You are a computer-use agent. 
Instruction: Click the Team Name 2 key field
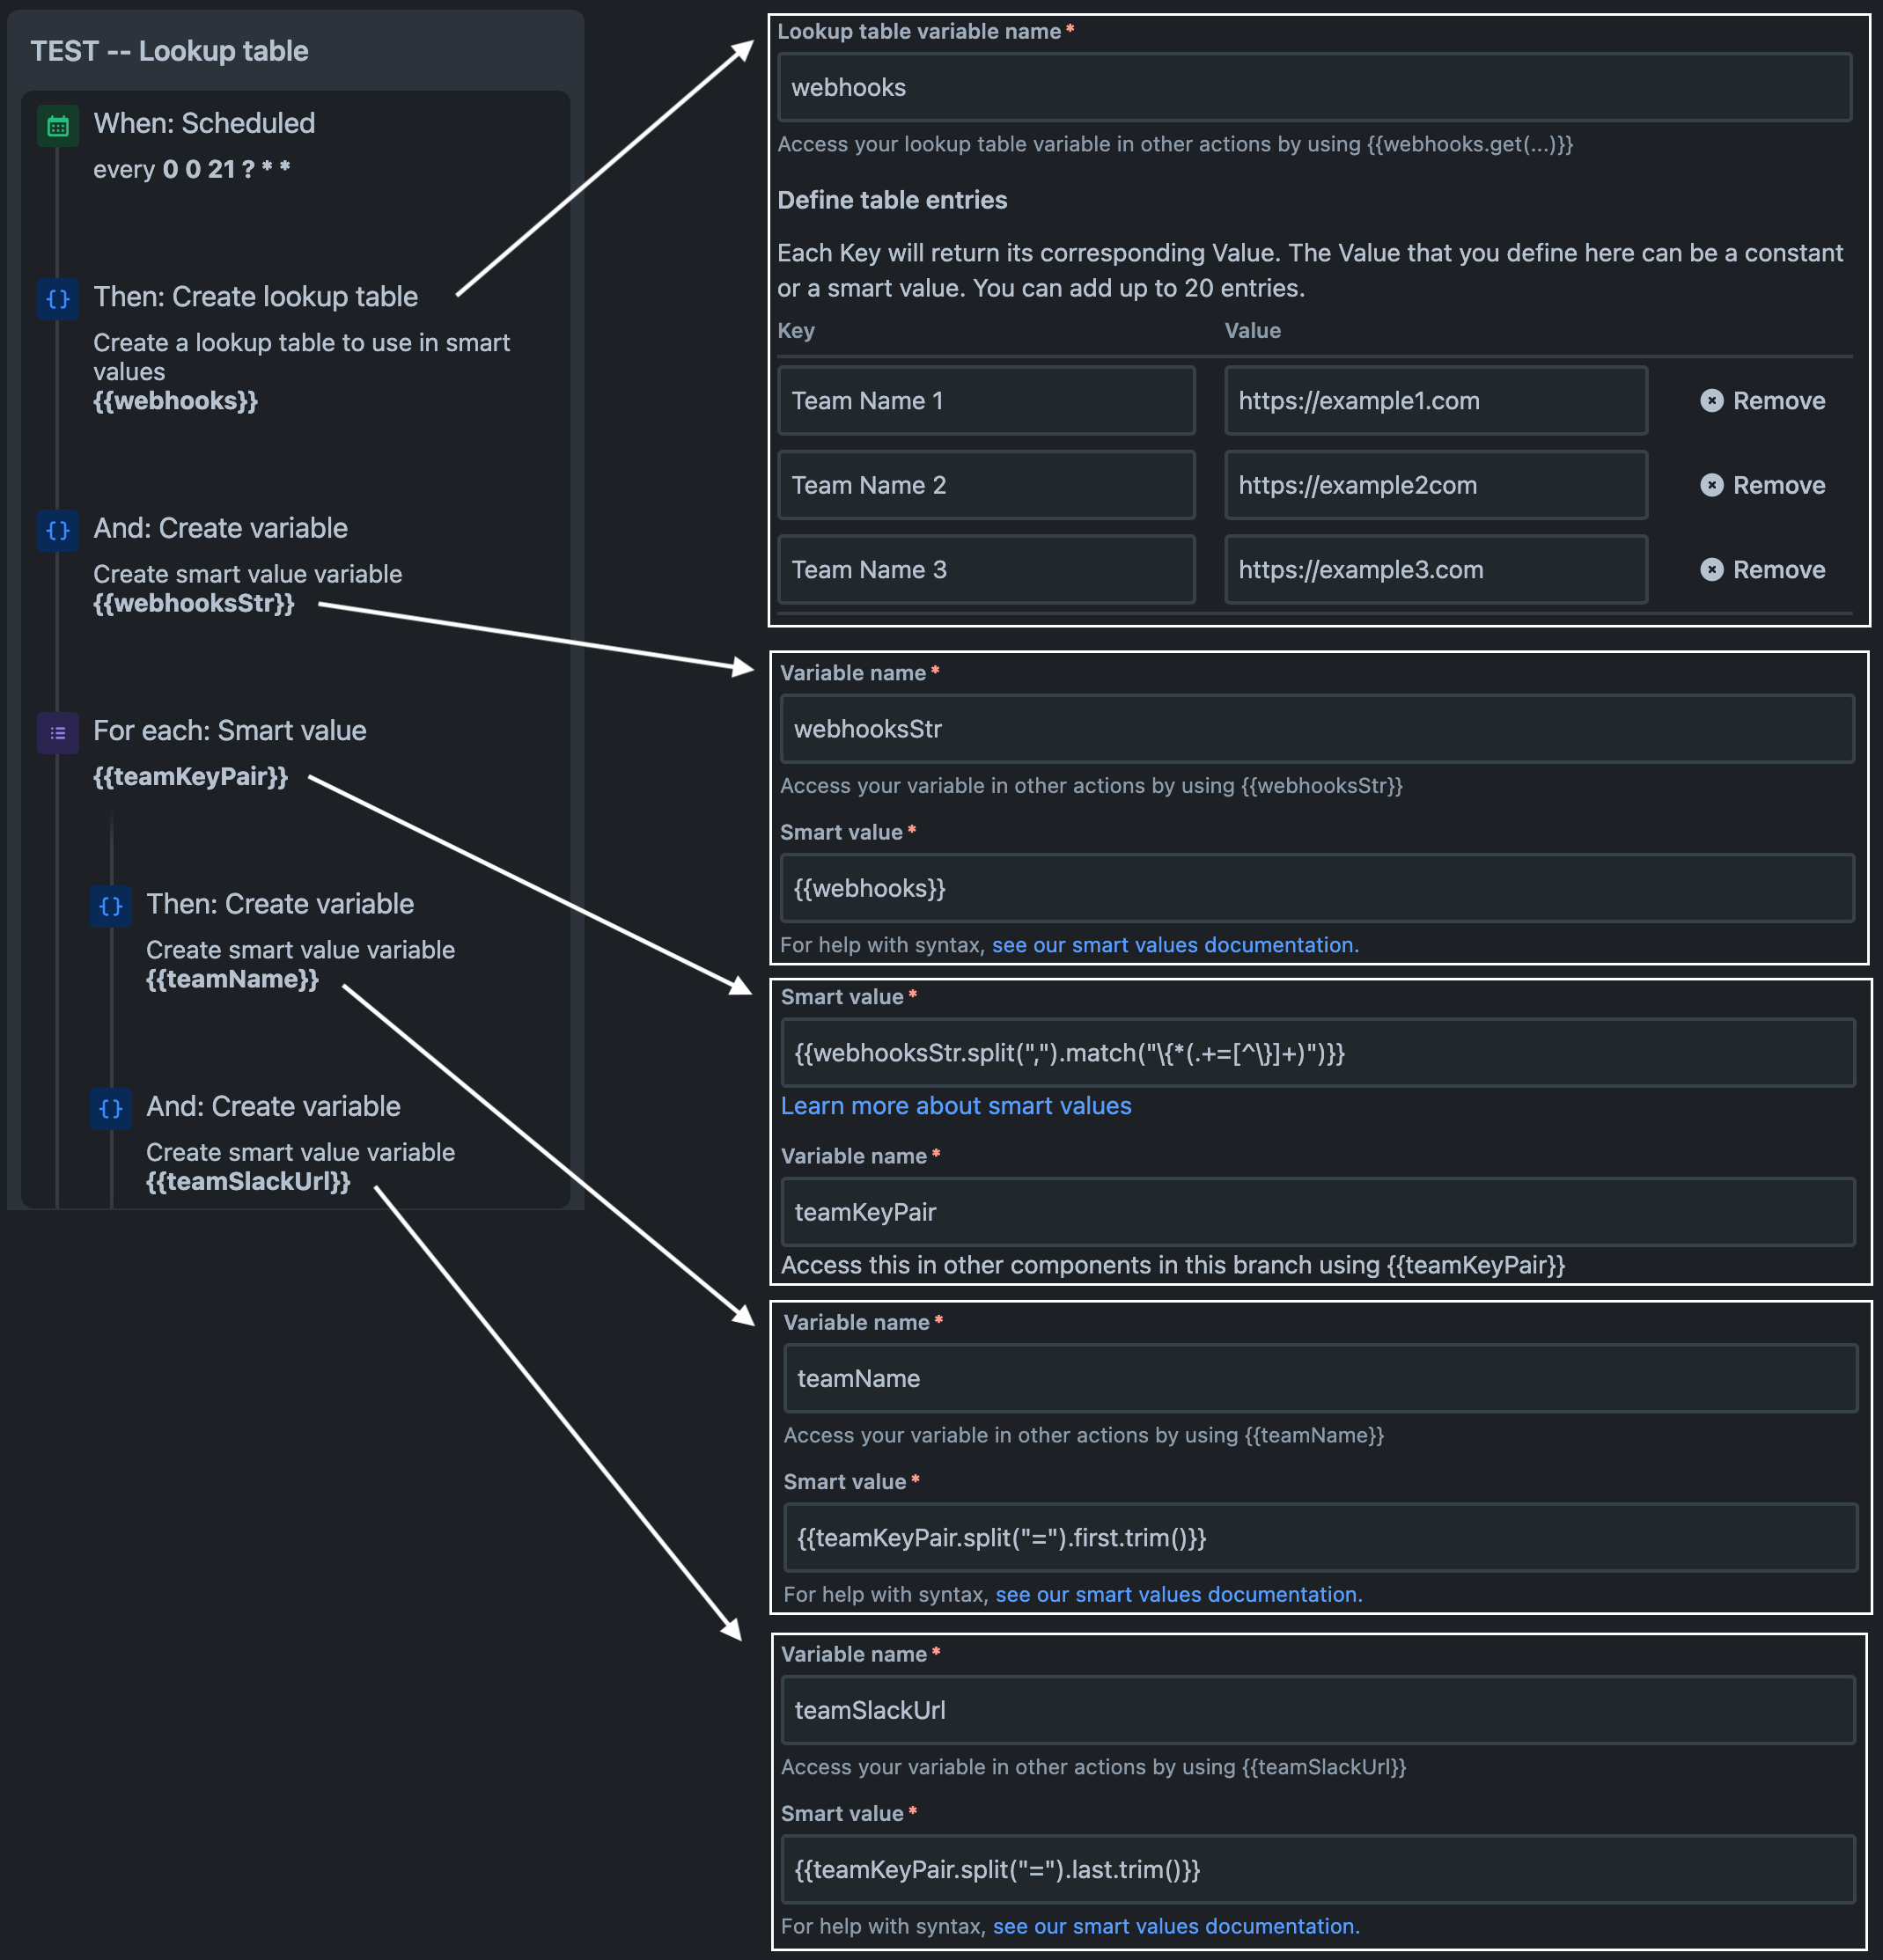pyautogui.click(x=986, y=485)
